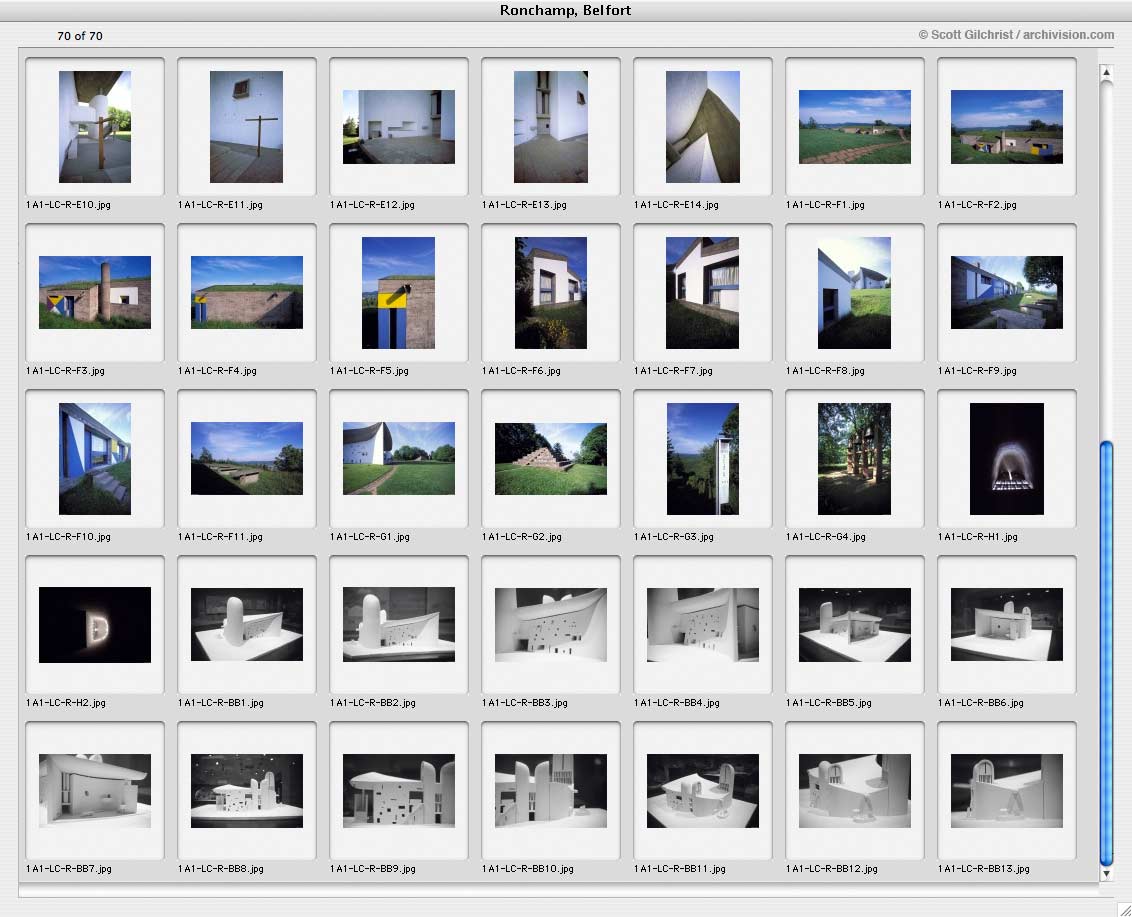The width and height of the screenshot is (1132, 917).
Task: Click filename label 1A1-LC-R-H1.jpg
Action: coord(978,537)
